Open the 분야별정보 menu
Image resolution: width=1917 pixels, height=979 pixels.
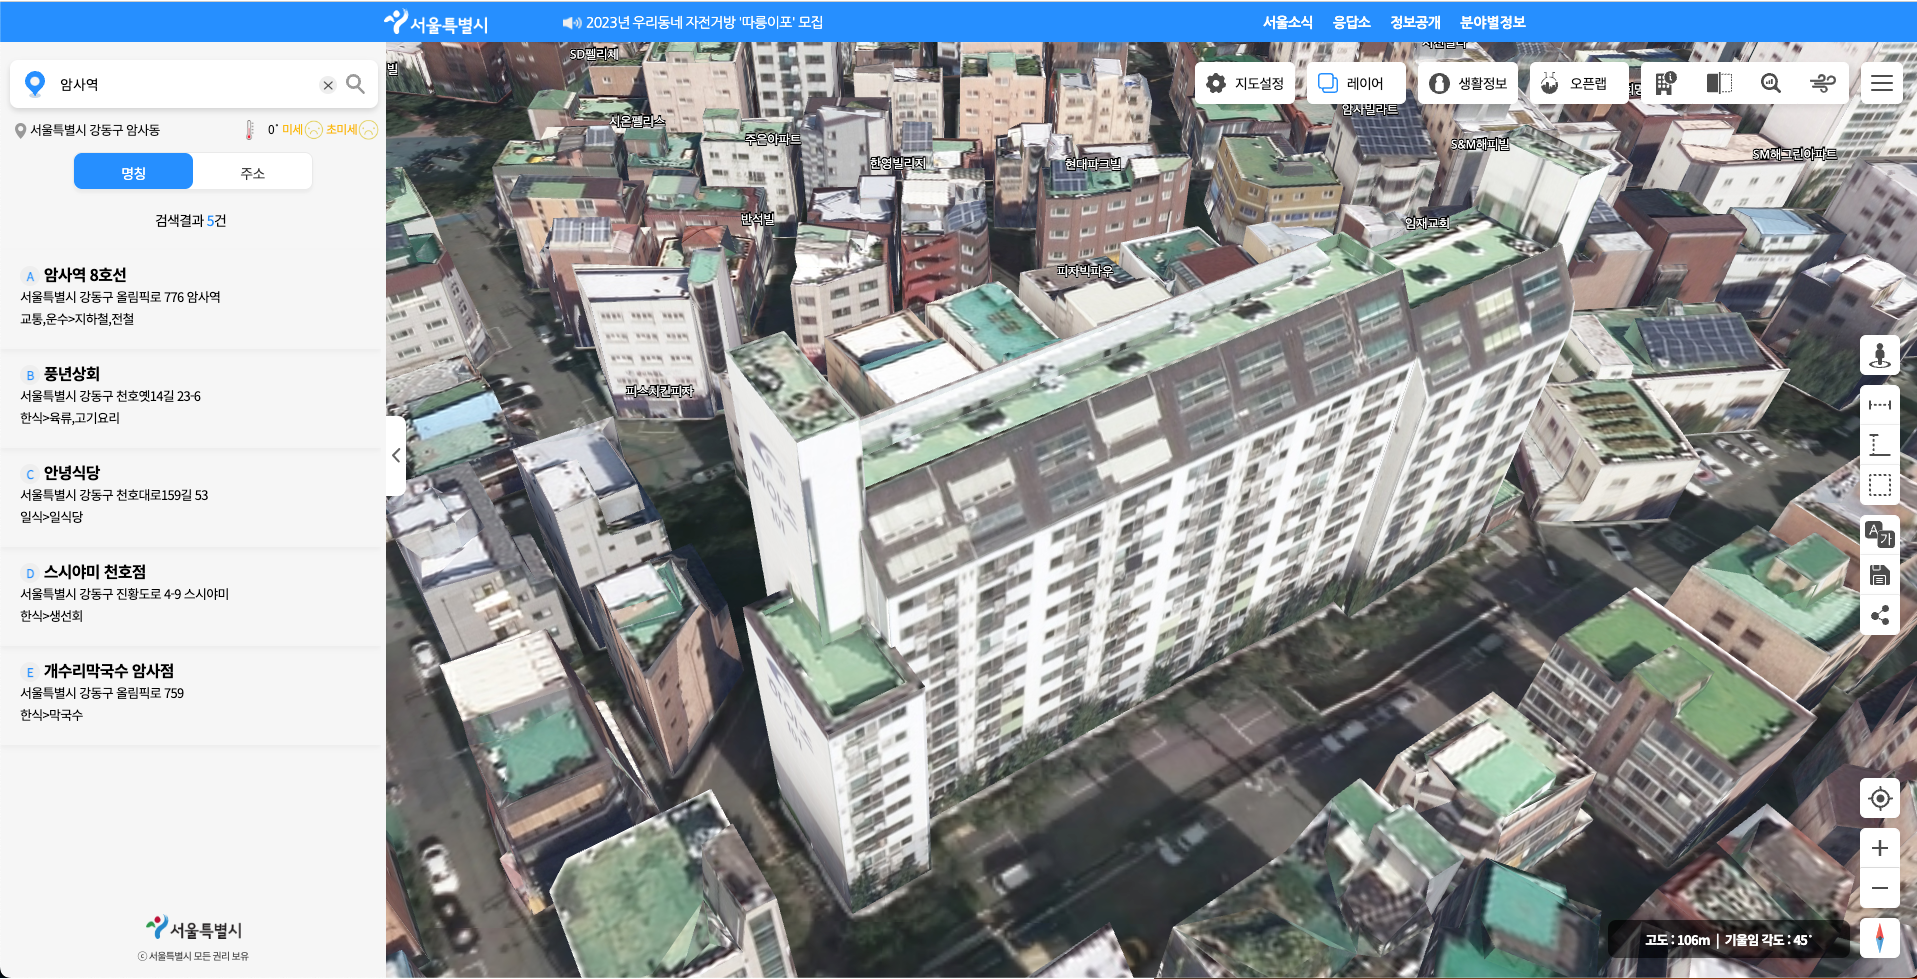(1492, 22)
